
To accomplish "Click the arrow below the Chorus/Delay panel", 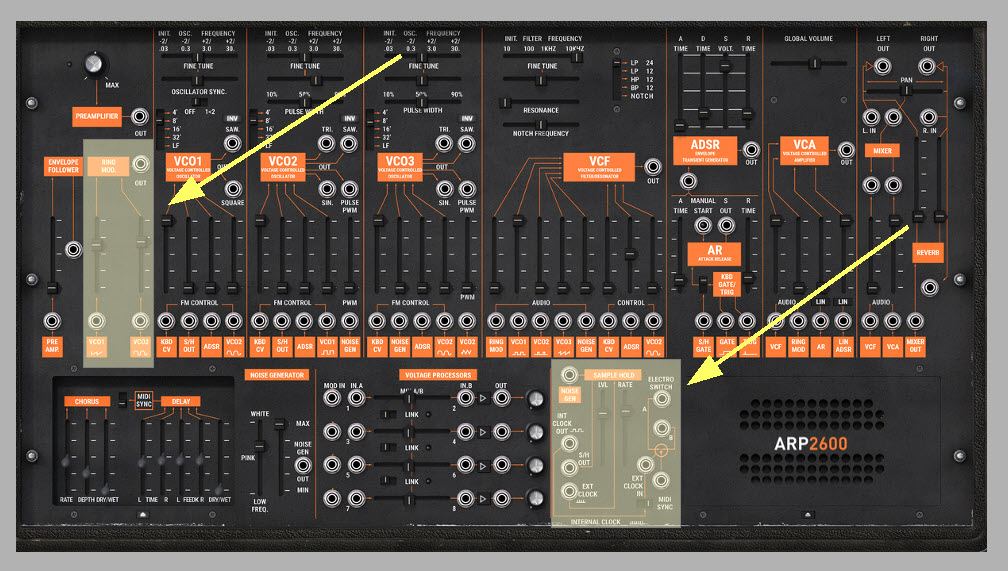I will (143, 514).
